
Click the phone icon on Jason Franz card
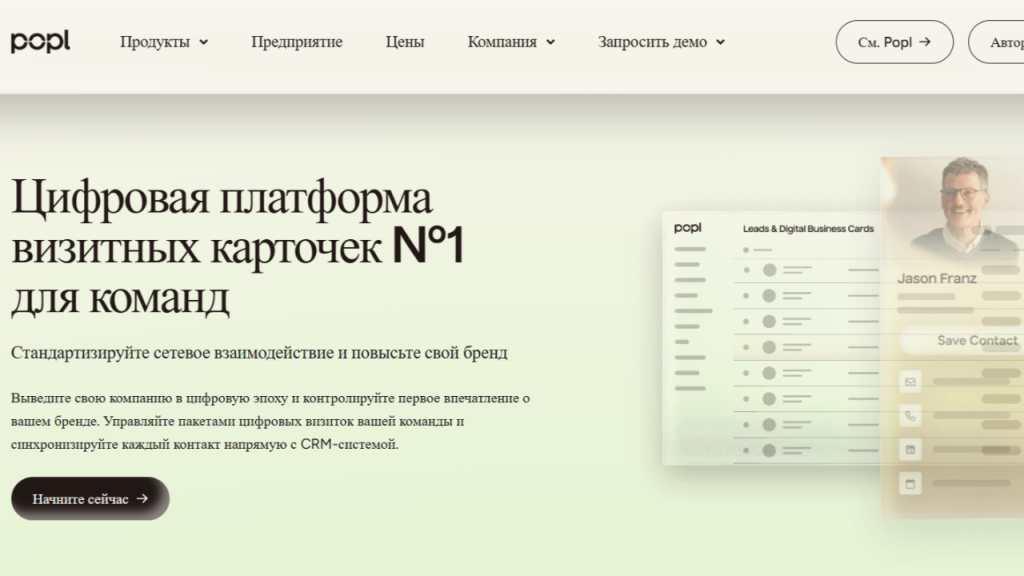[x=910, y=415]
